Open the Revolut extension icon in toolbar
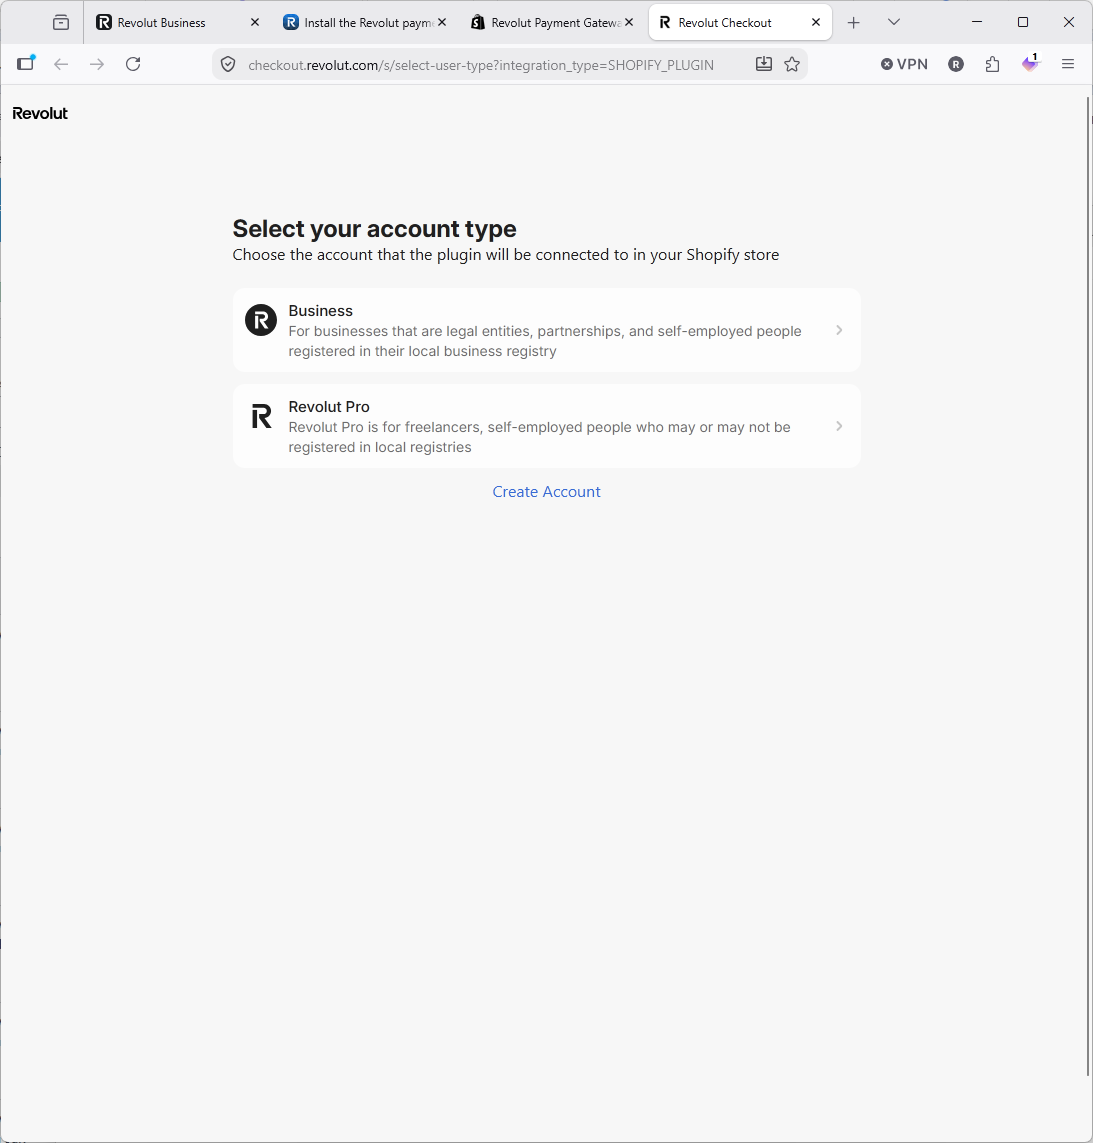This screenshot has width=1093, height=1143. 956,64
